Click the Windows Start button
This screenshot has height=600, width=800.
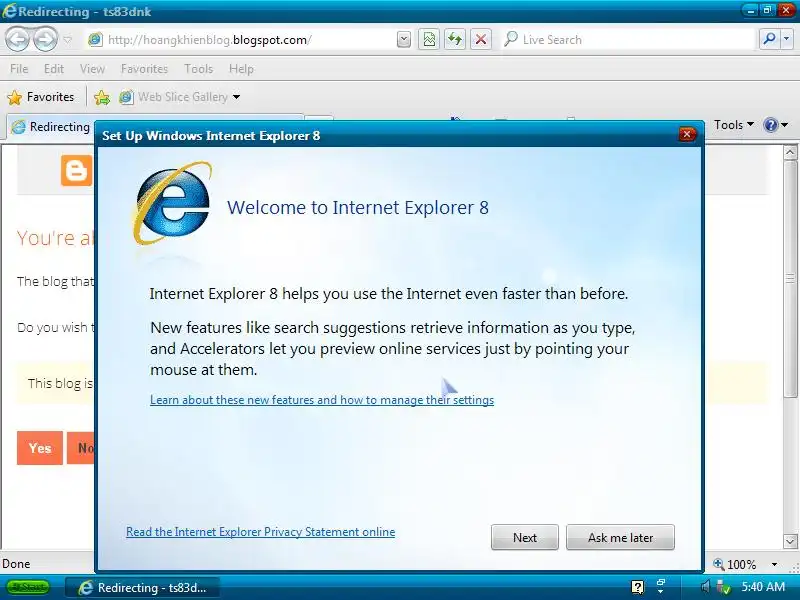point(28,587)
